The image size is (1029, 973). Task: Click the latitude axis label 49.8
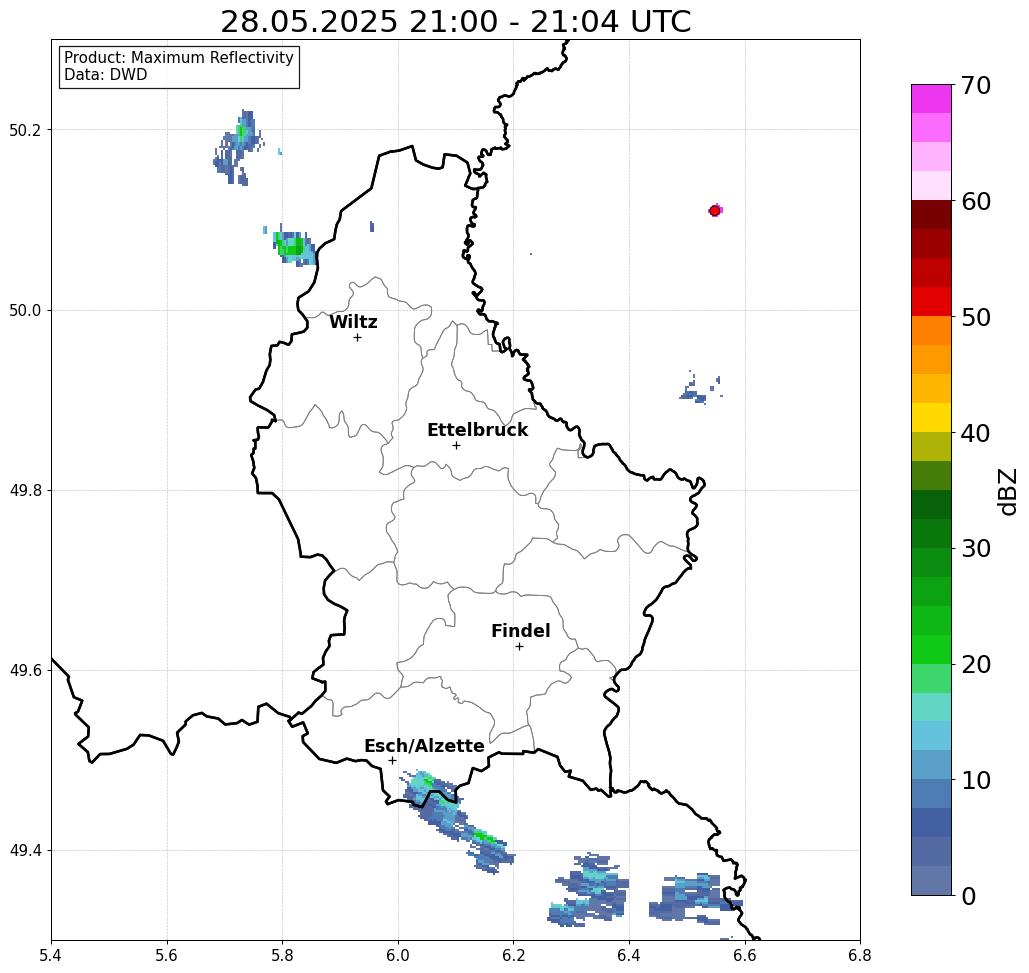coord(25,491)
